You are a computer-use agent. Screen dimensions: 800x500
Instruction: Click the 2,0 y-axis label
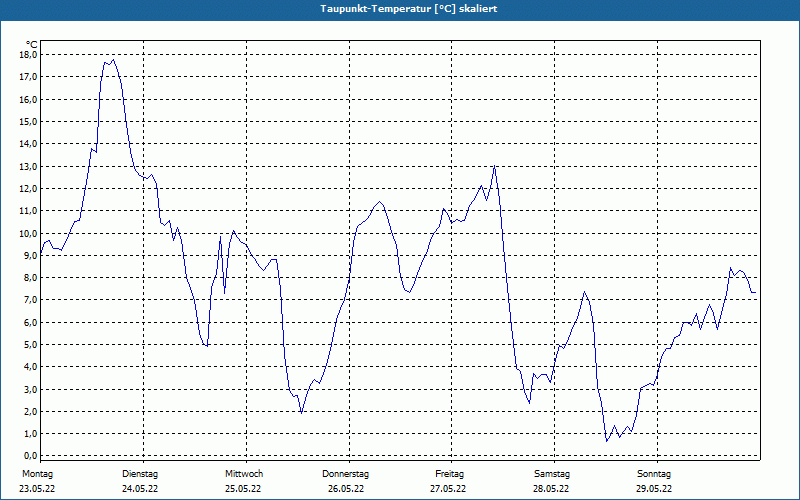coord(31,412)
